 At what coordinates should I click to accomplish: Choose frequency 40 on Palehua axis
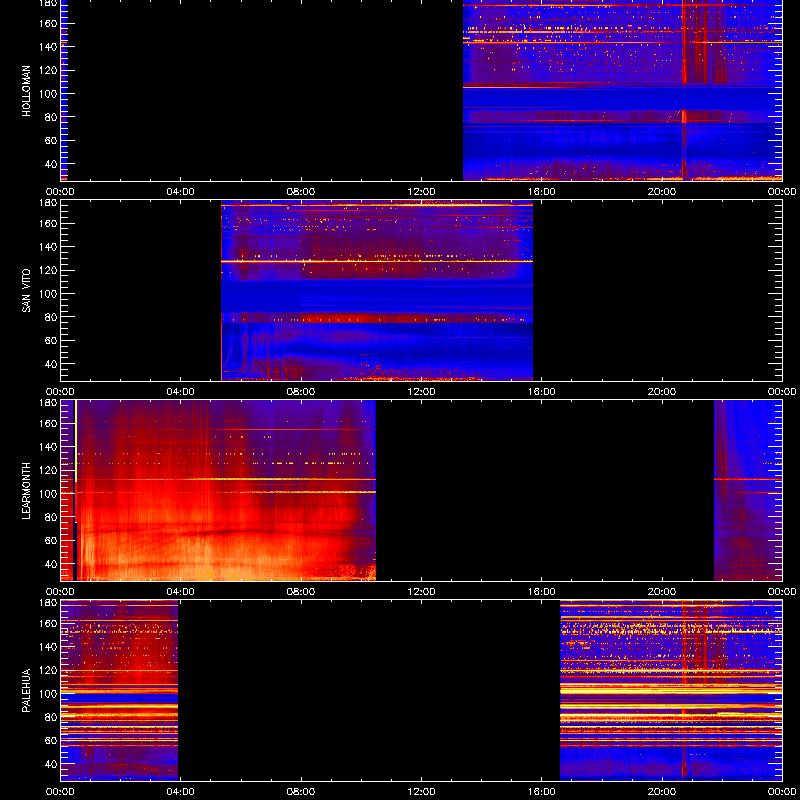tap(52, 764)
